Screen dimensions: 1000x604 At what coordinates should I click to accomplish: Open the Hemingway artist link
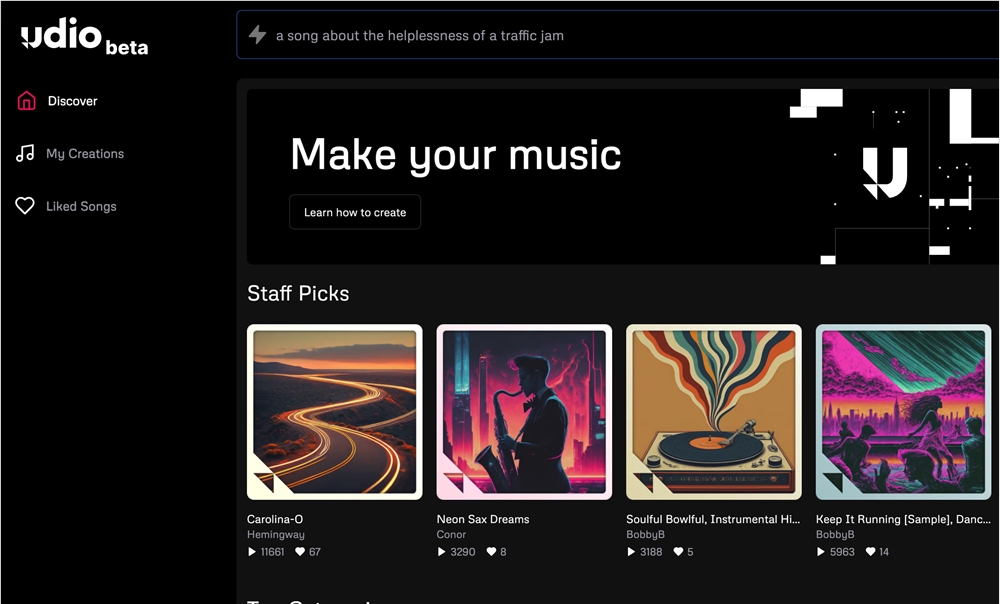(x=275, y=535)
